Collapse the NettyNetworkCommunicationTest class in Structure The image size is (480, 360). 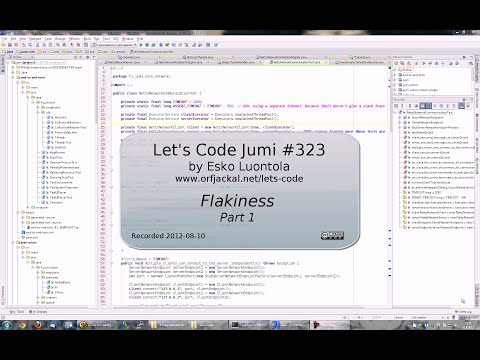[x=395, y=113]
